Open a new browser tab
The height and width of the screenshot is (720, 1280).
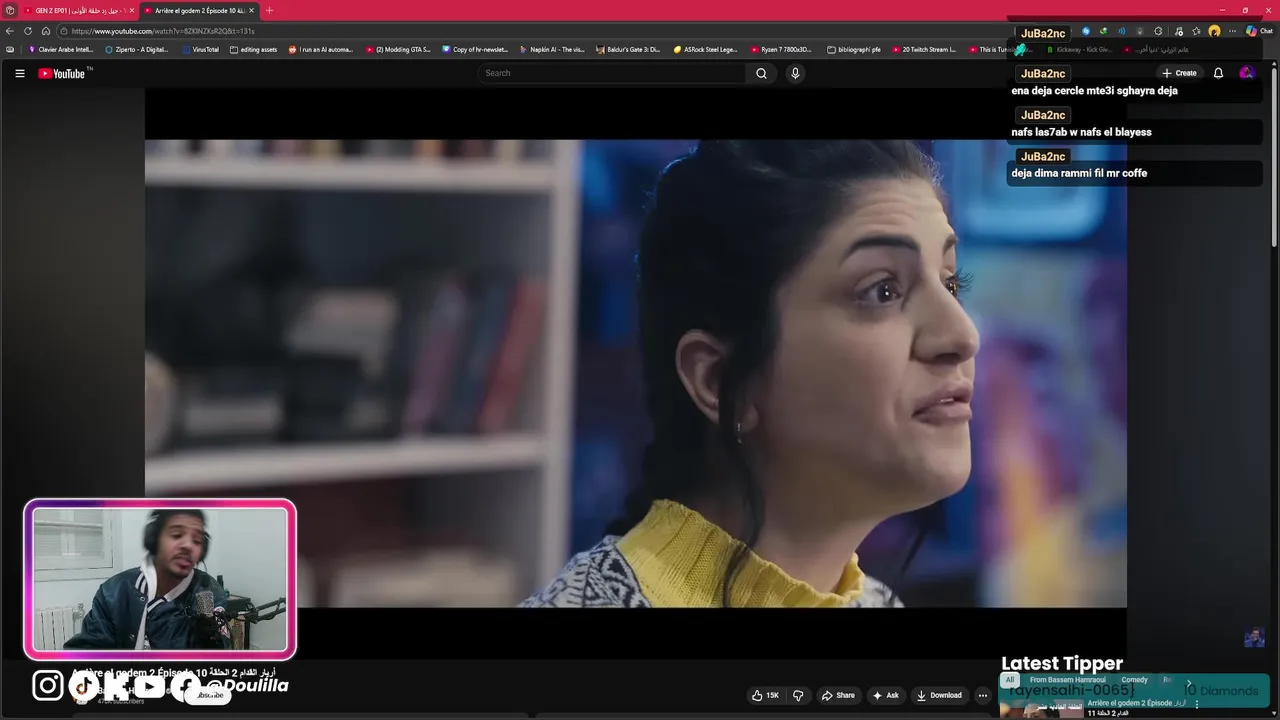click(269, 10)
